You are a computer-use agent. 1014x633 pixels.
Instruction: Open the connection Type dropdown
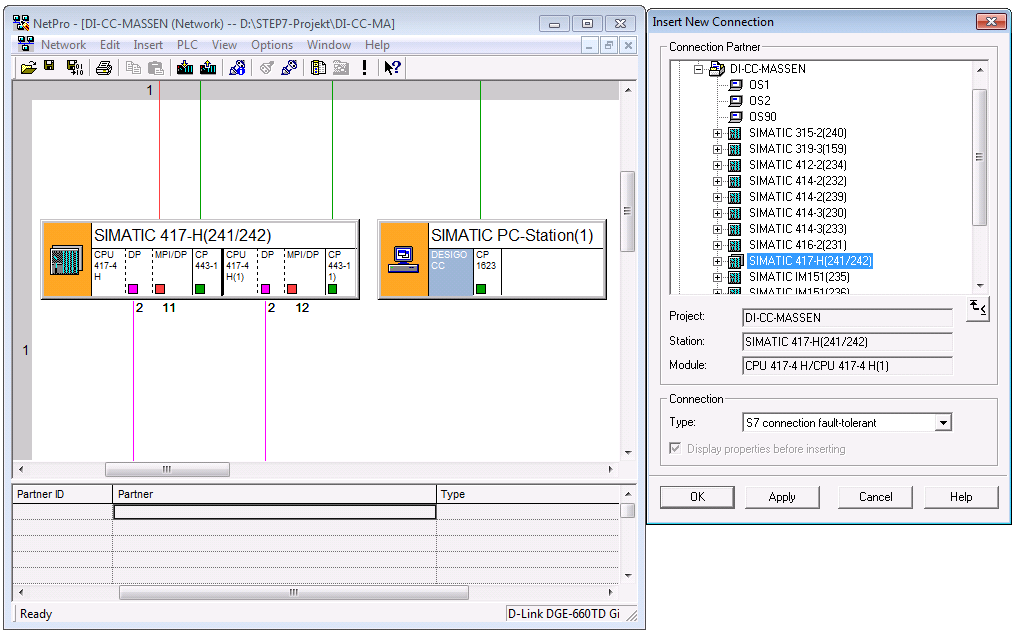[x=942, y=423]
